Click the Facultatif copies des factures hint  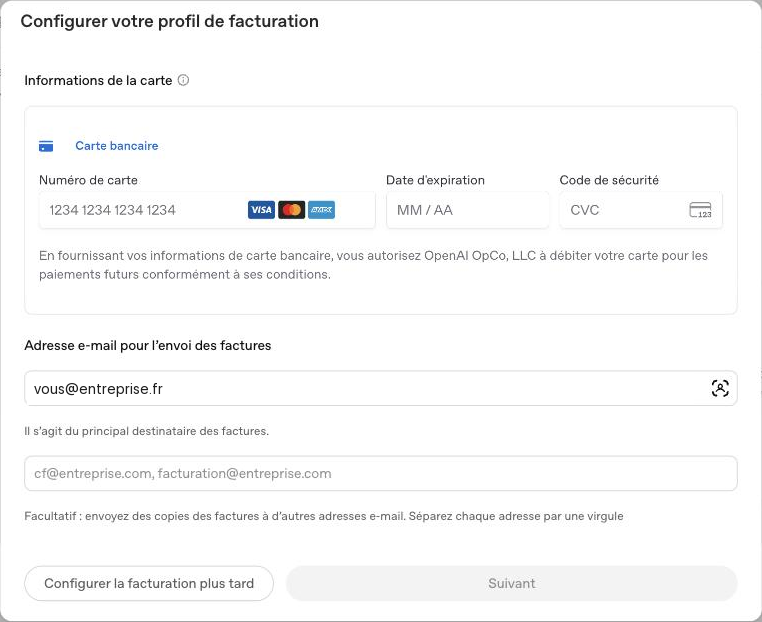324,516
